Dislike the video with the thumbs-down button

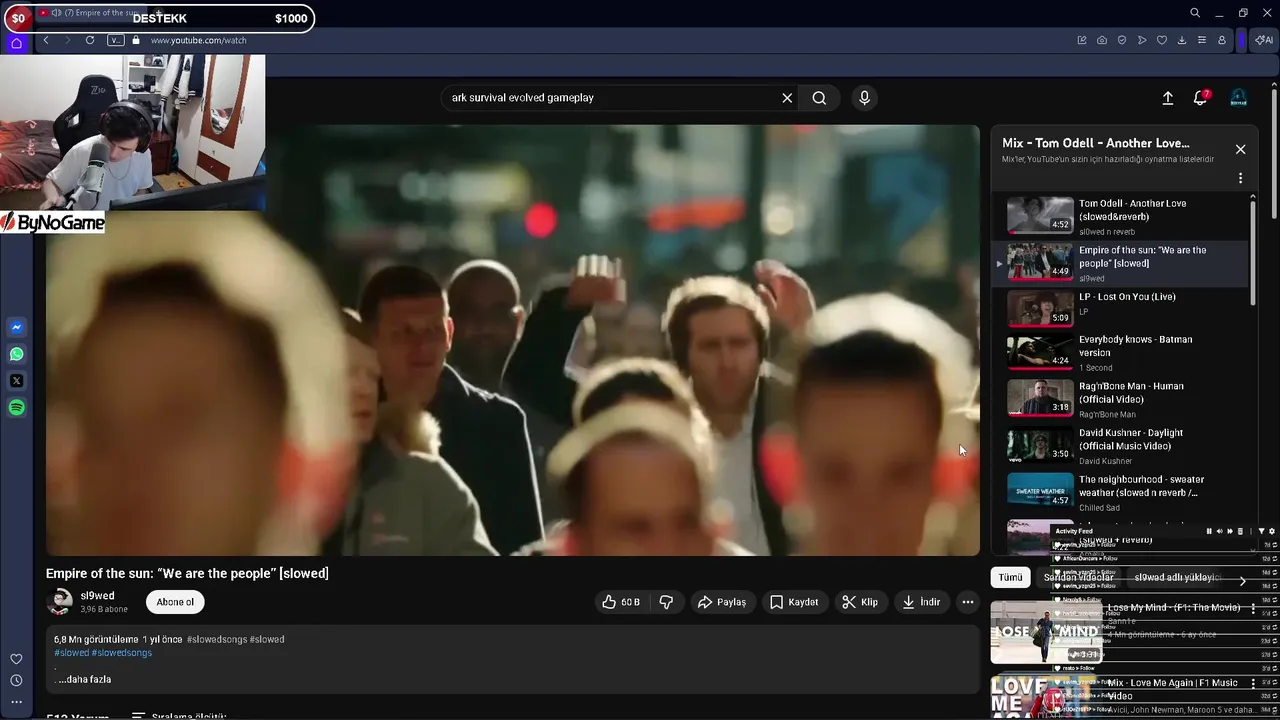(666, 602)
